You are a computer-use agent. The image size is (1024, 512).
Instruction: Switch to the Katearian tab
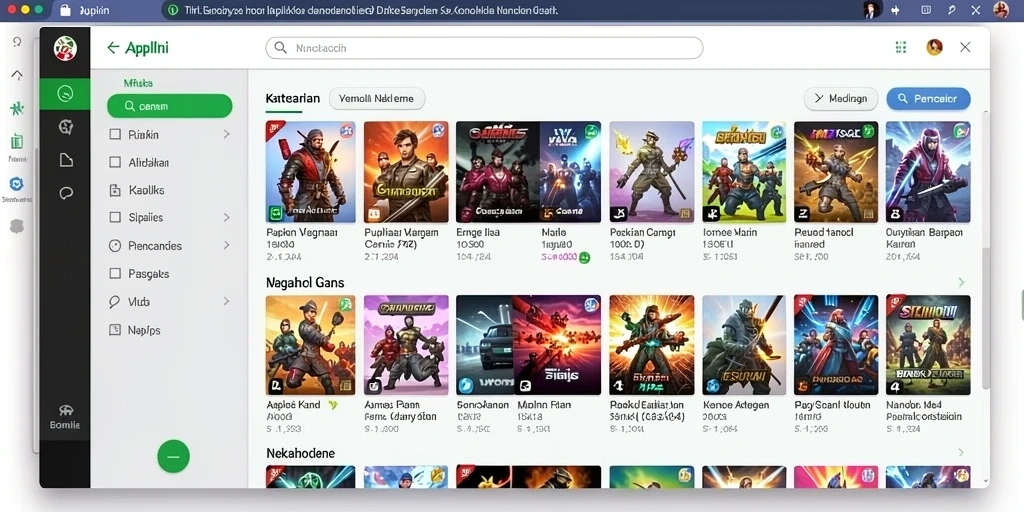click(293, 99)
